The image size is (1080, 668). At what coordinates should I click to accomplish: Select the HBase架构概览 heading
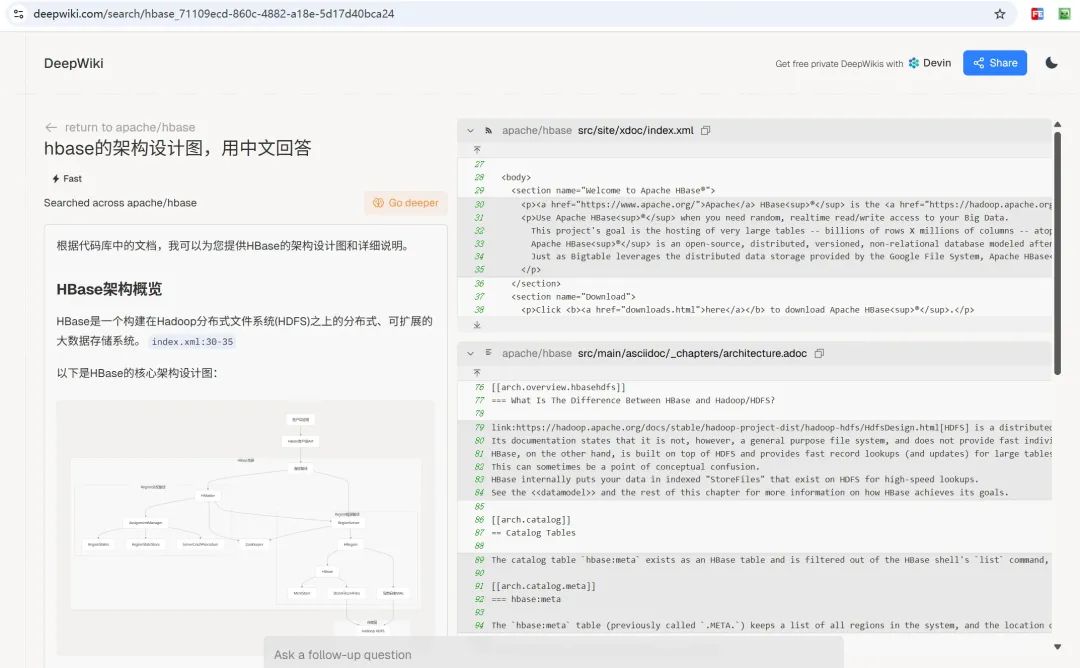109,289
